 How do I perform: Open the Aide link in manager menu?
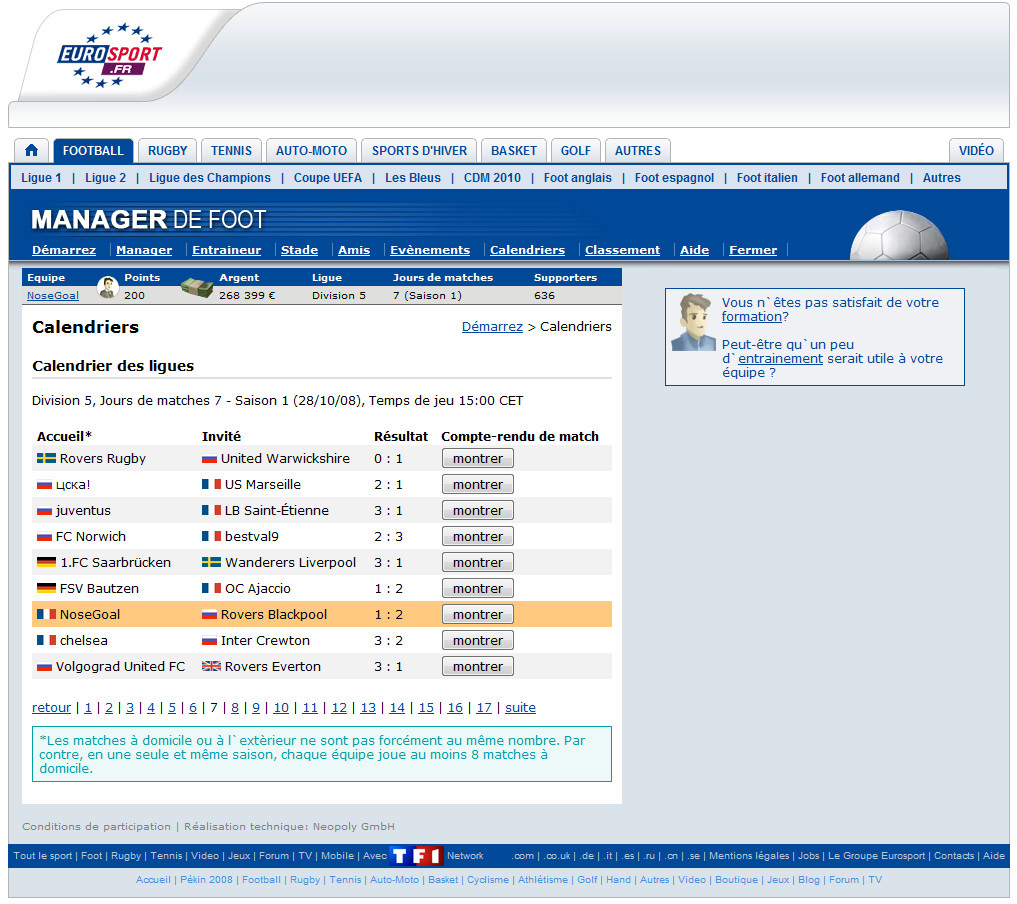tap(694, 250)
